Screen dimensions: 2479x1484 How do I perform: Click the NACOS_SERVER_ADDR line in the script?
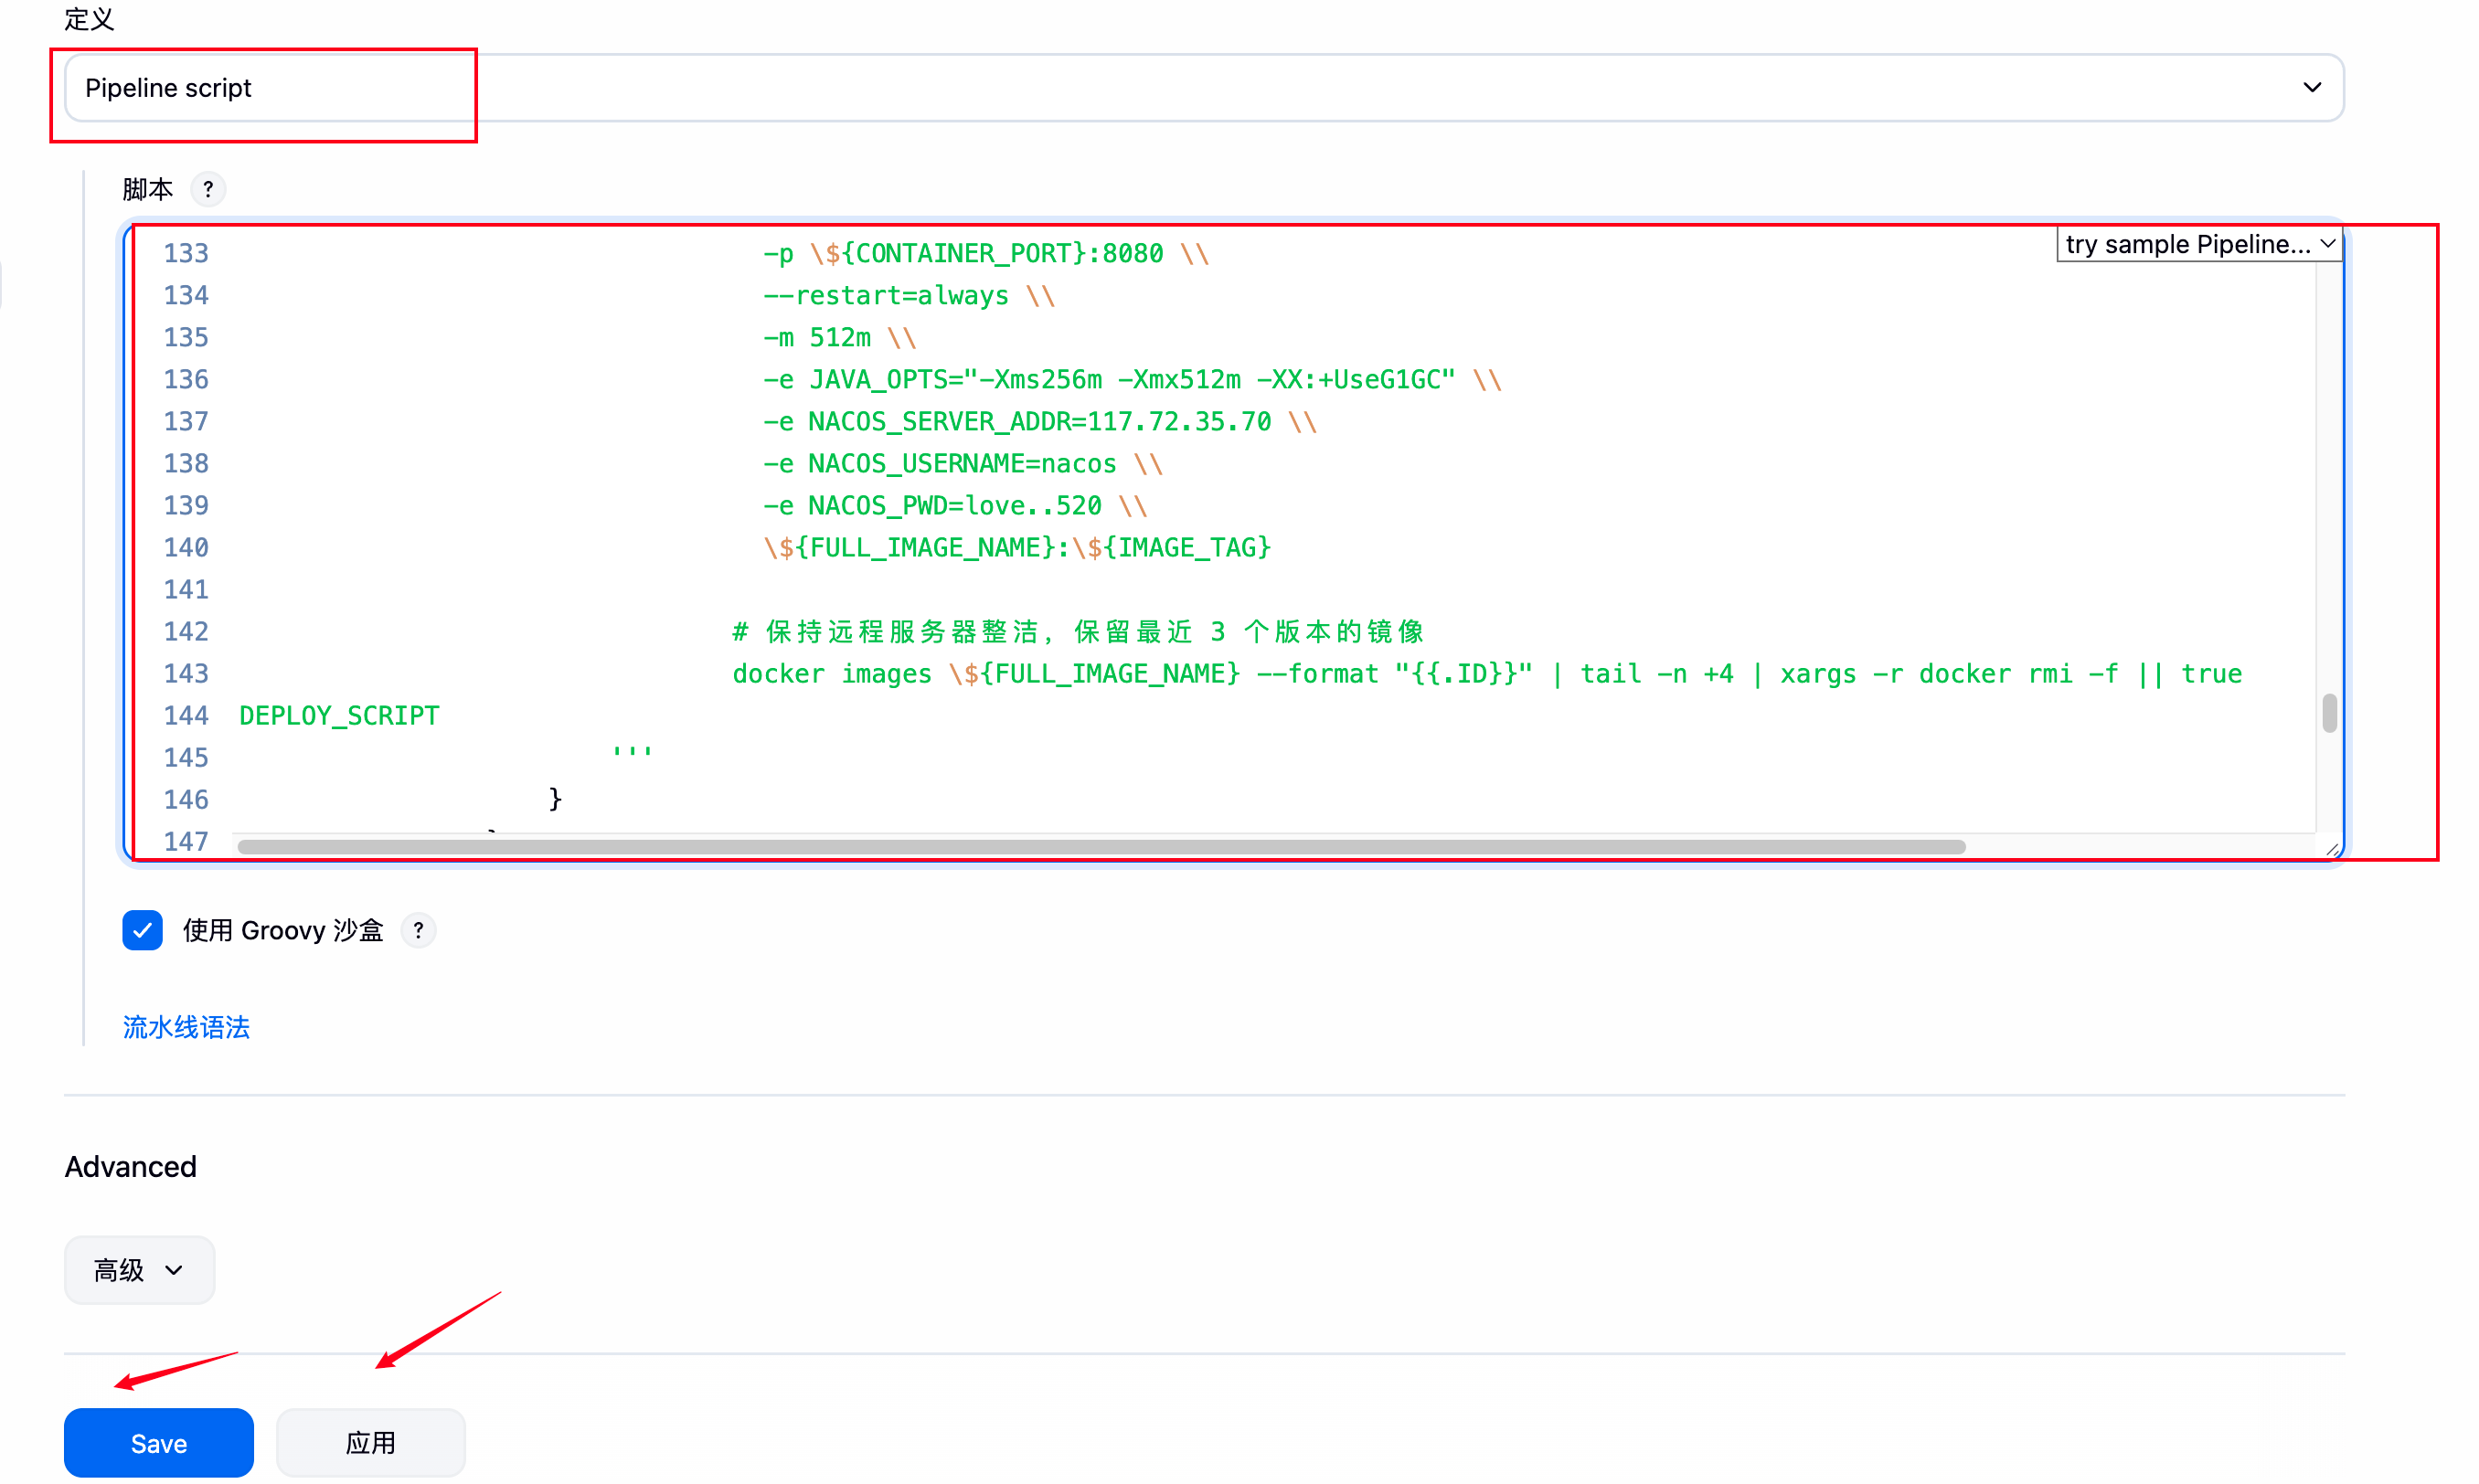click(1040, 422)
